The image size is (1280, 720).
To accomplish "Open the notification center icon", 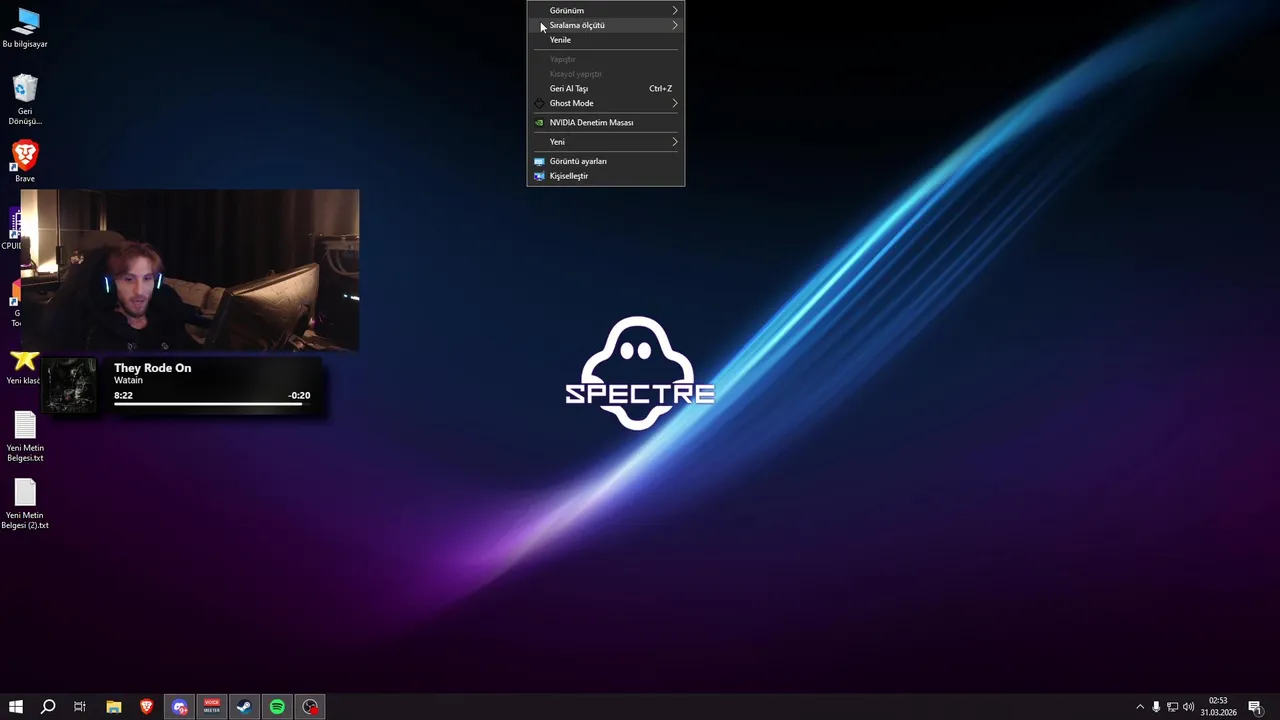I will tap(1255, 707).
